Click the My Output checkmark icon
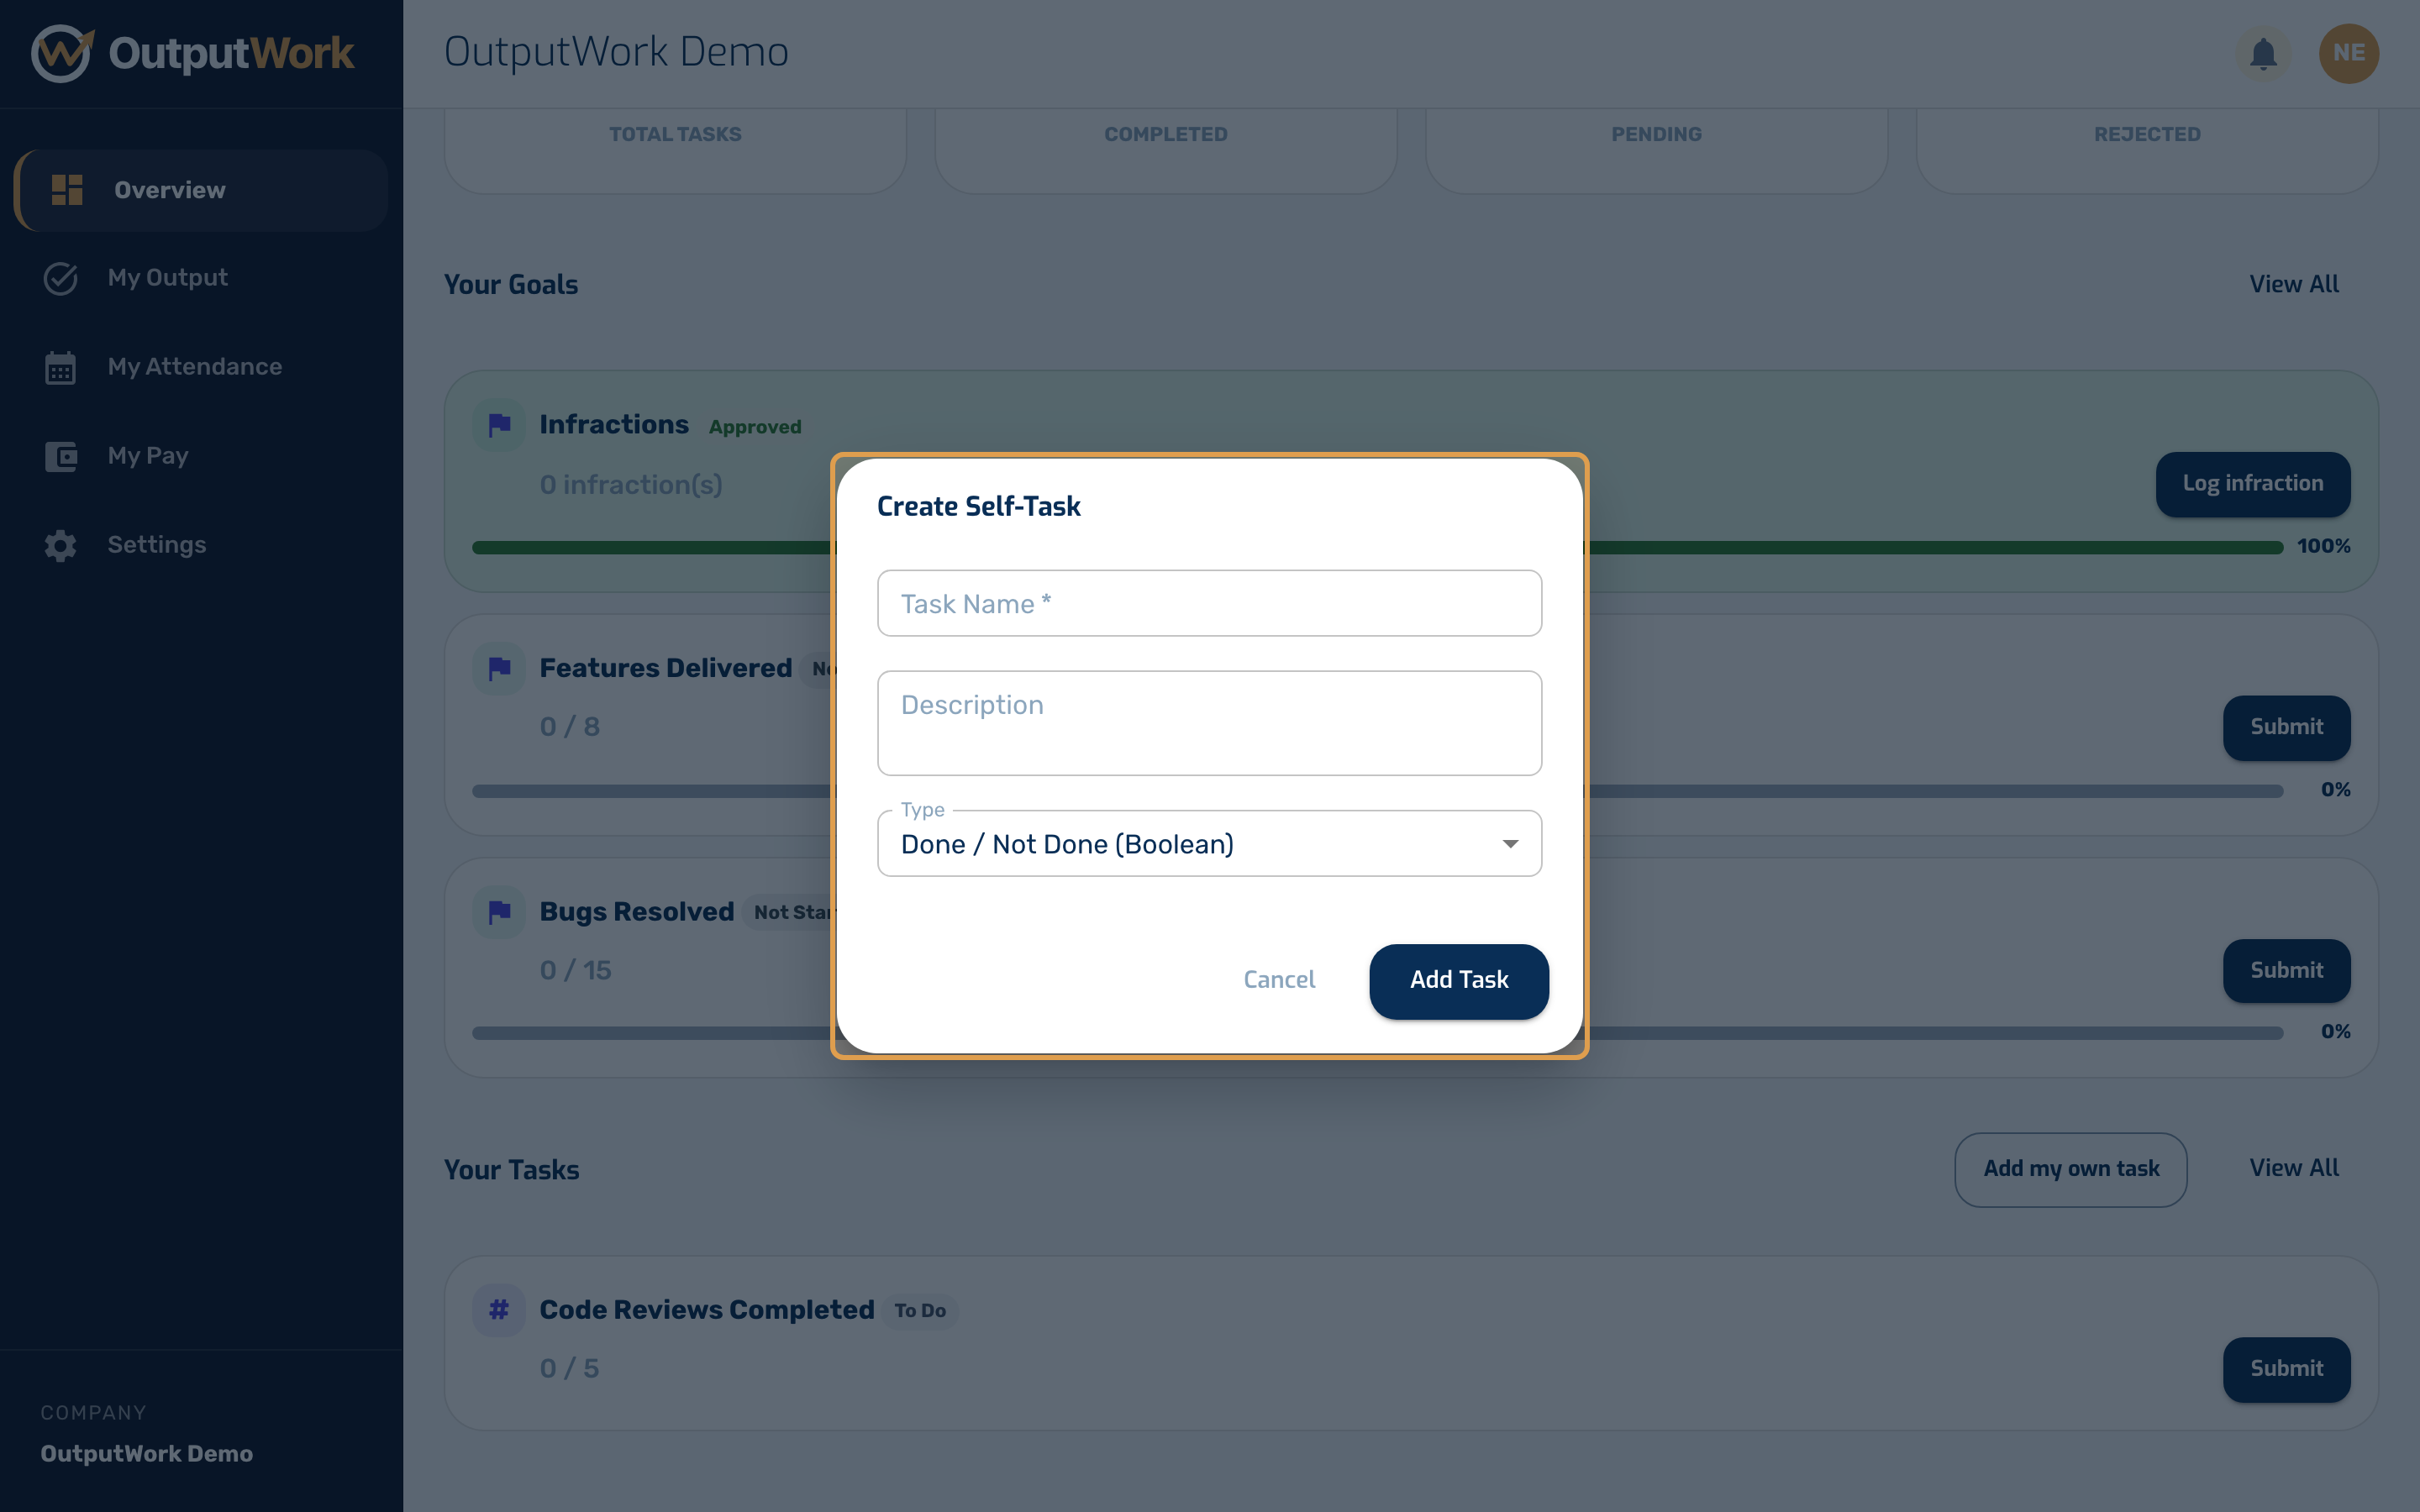This screenshot has width=2420, height=1512. point(61,278)
